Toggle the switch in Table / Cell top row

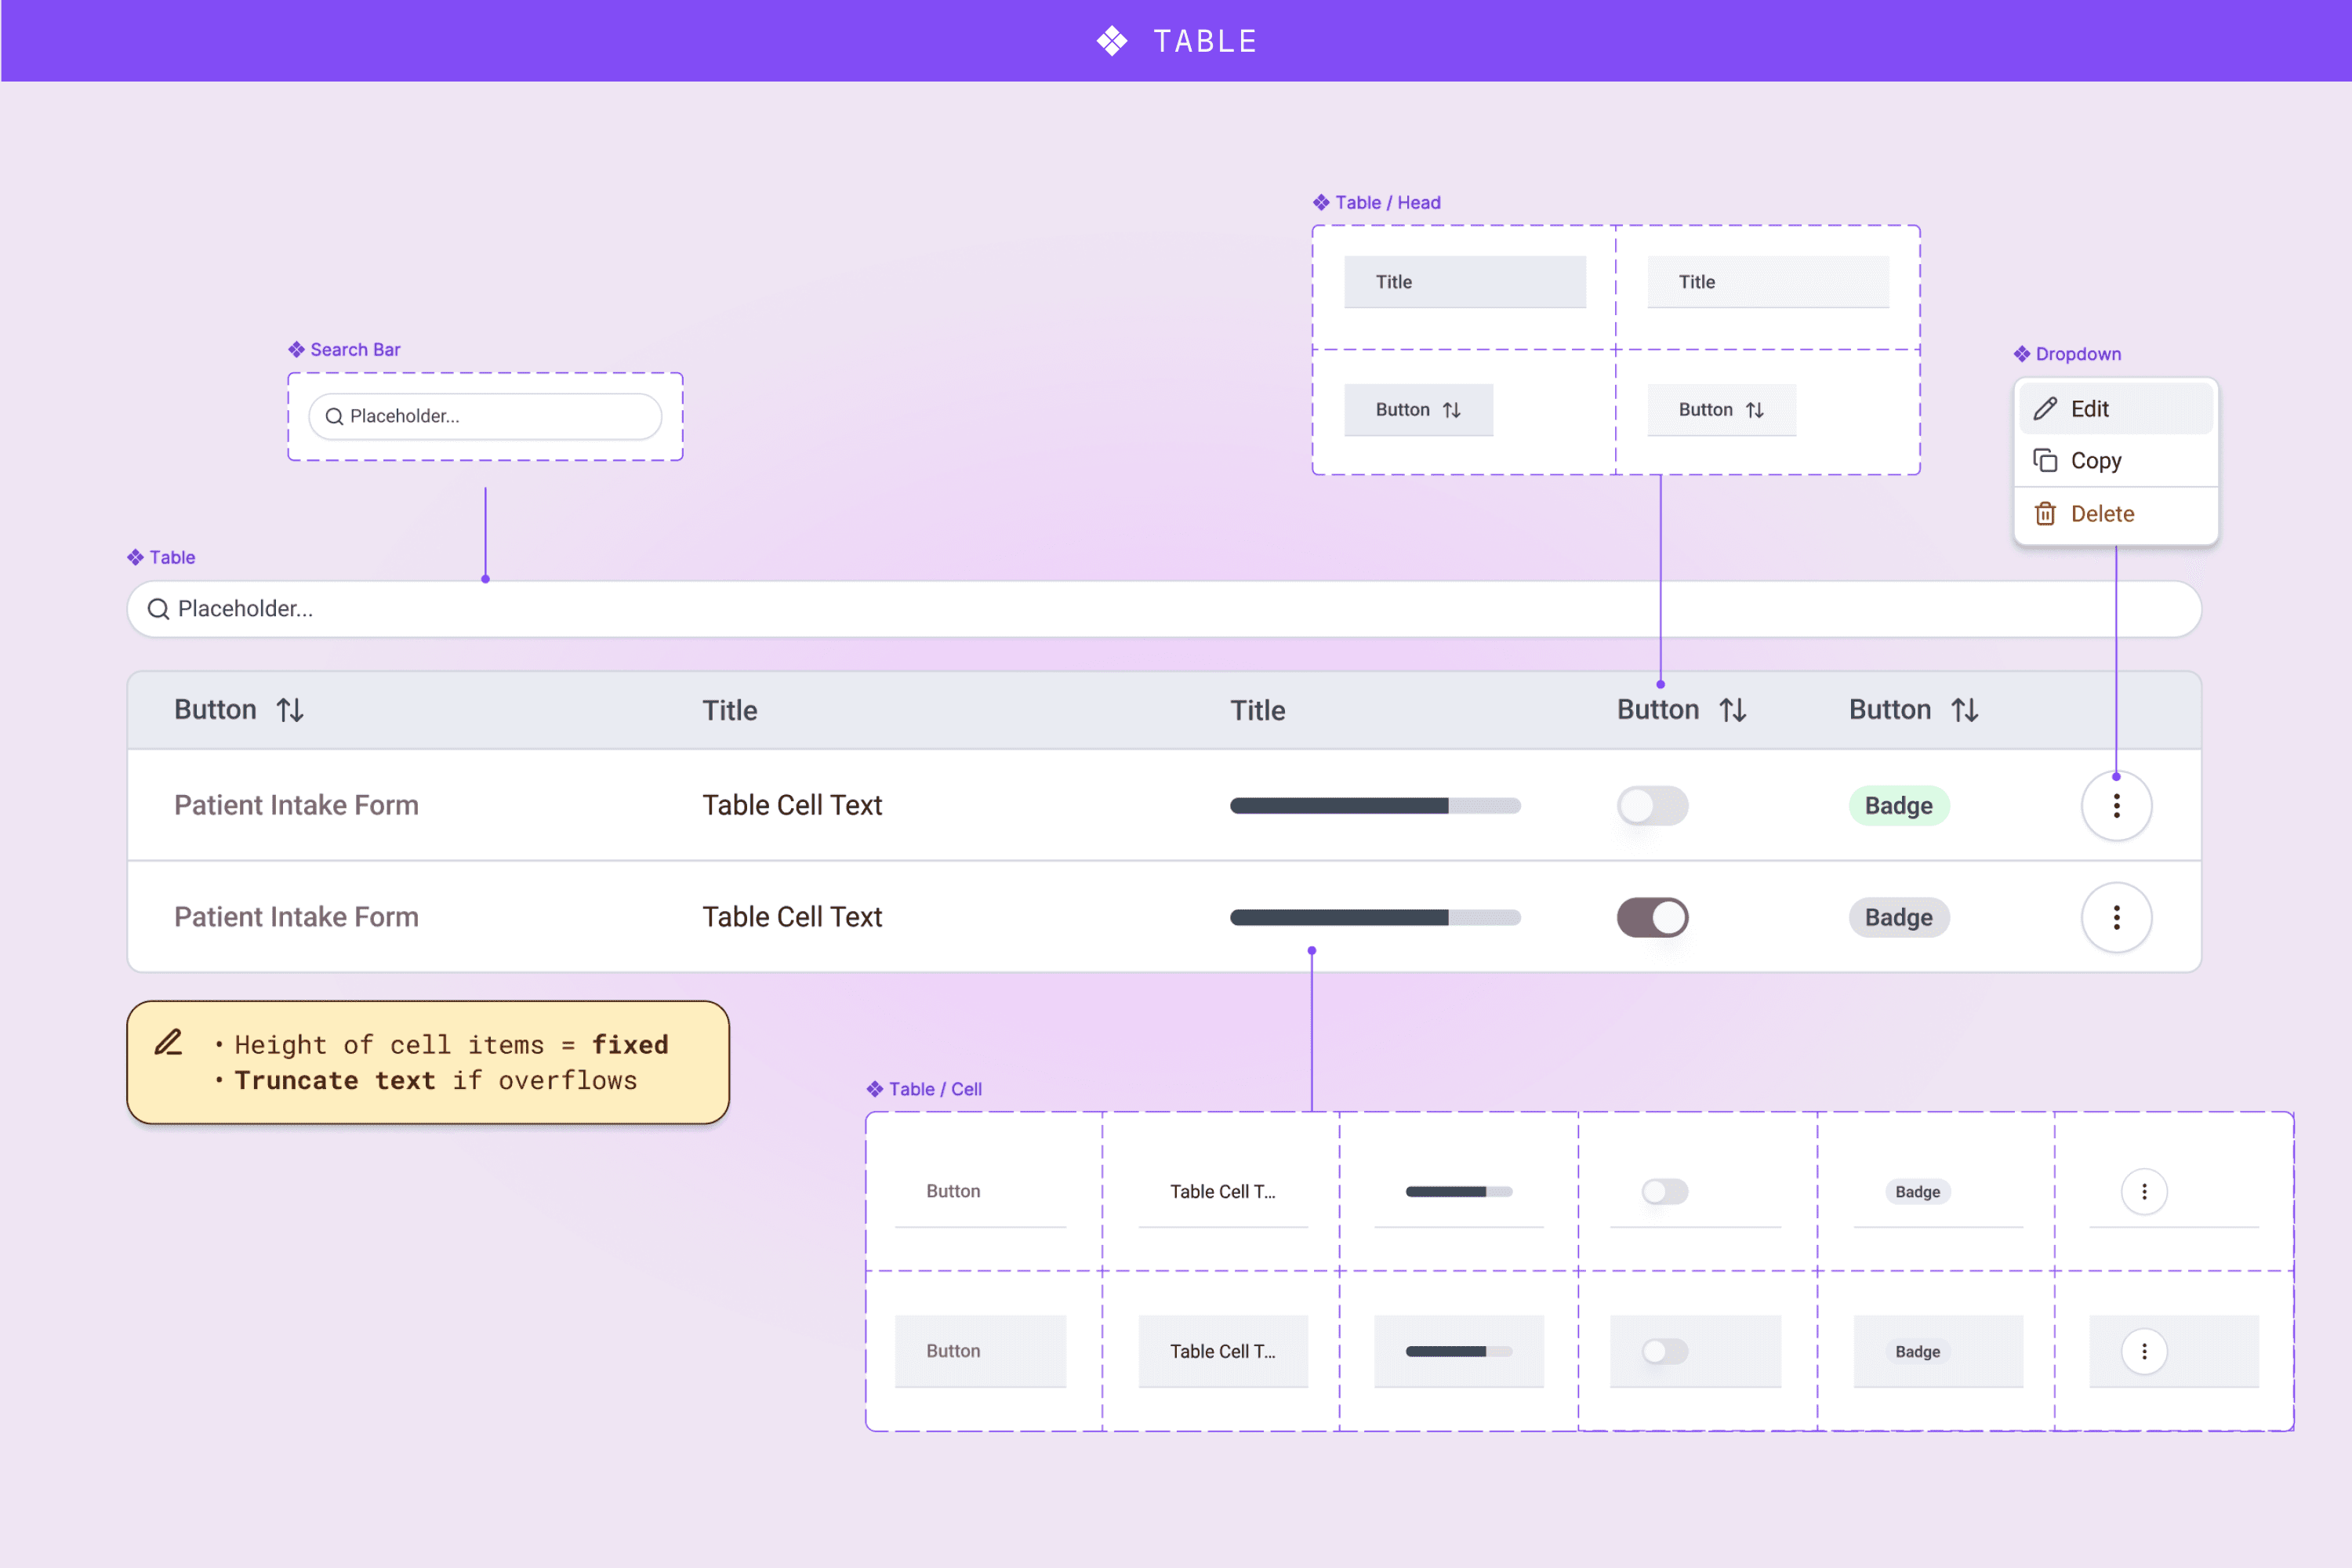(1664, 1191)
